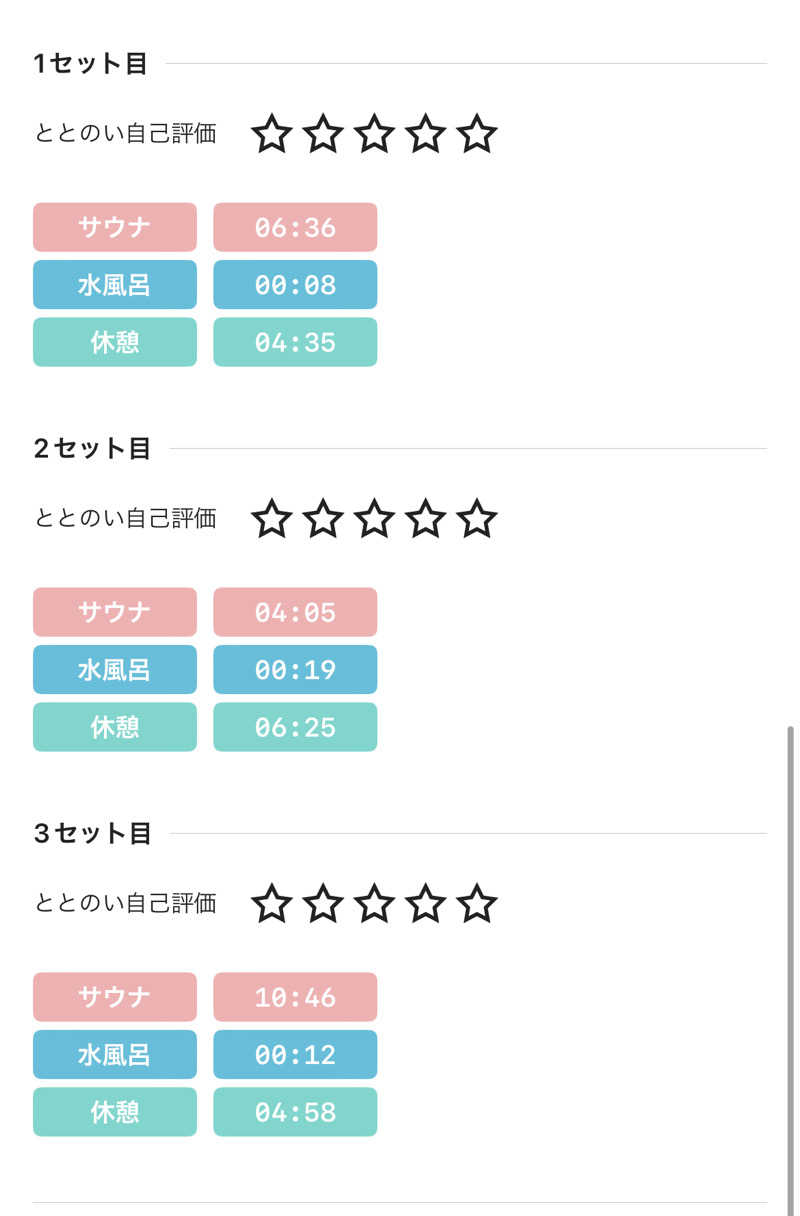800x1216 pixels.
Task: Set 3 rating to four stars
Action: coord(425,904)
